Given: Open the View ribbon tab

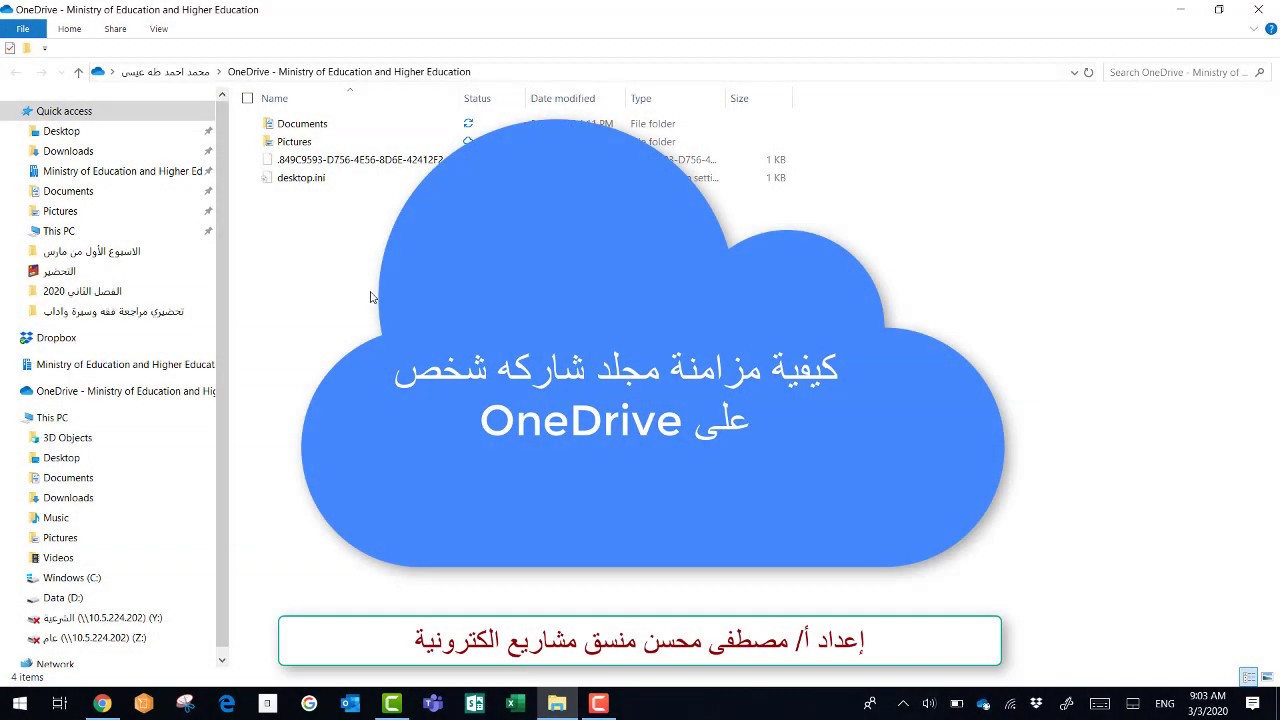Looking at the screenshot, I should 159,29.
